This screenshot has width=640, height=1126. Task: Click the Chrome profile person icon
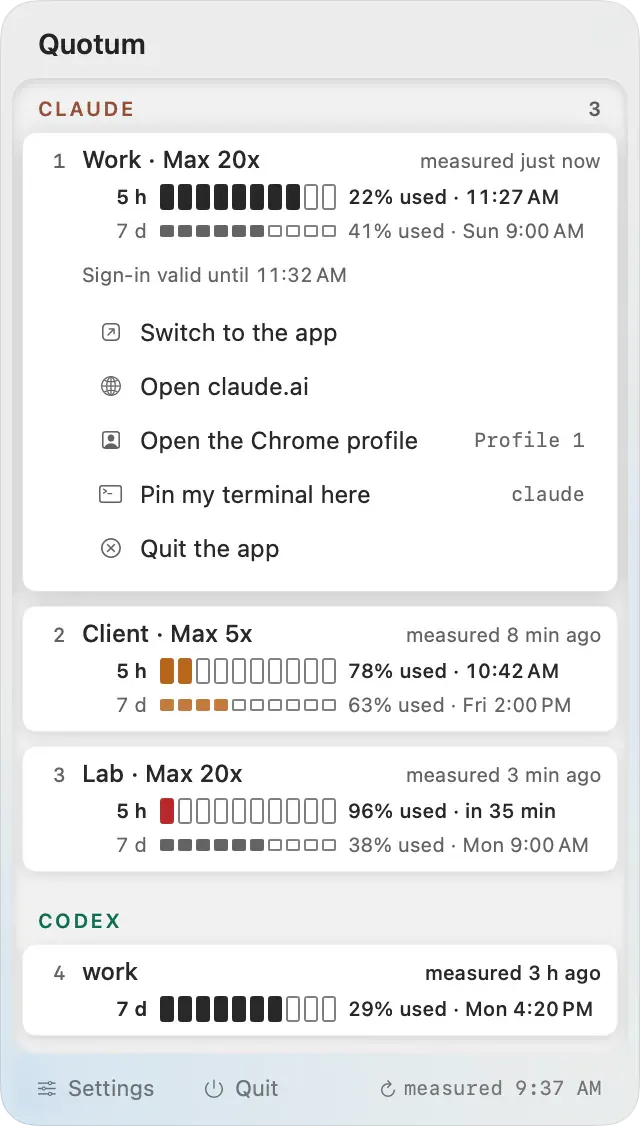tap(111, 440)
